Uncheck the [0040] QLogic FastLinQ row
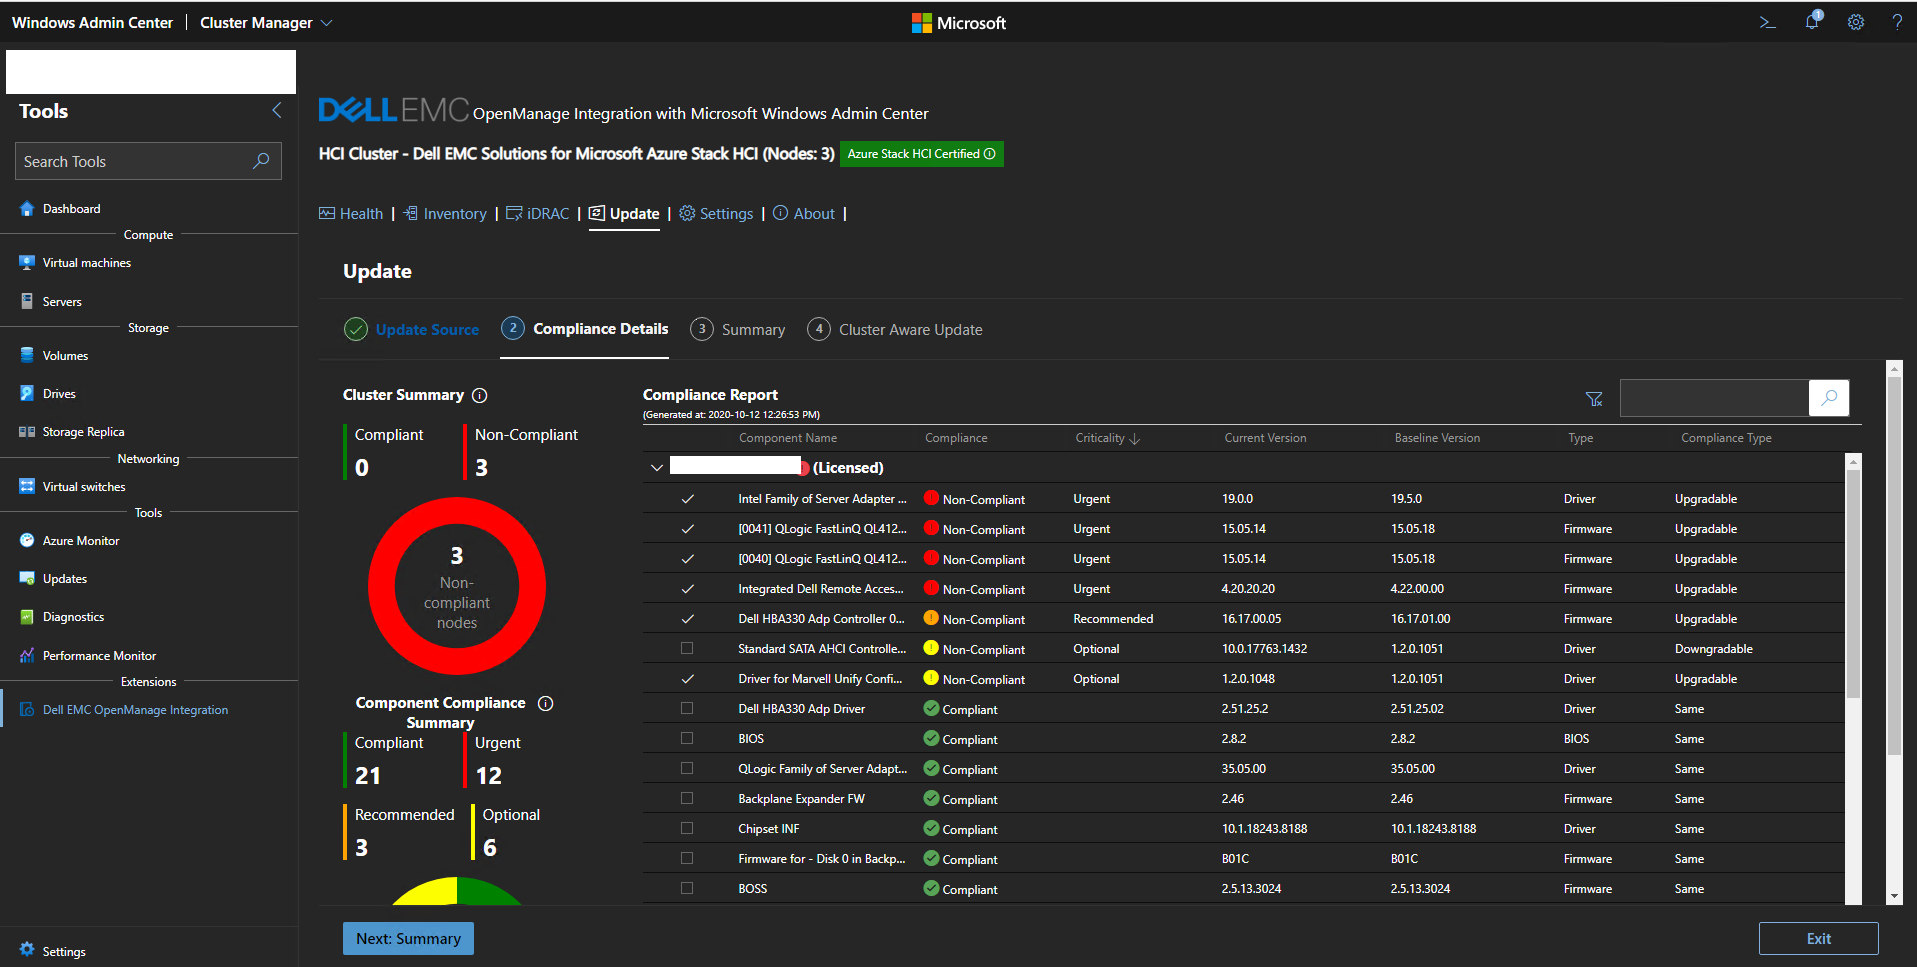The height and width of the screenshot is (967, 1917). click(x=687, y=559)
